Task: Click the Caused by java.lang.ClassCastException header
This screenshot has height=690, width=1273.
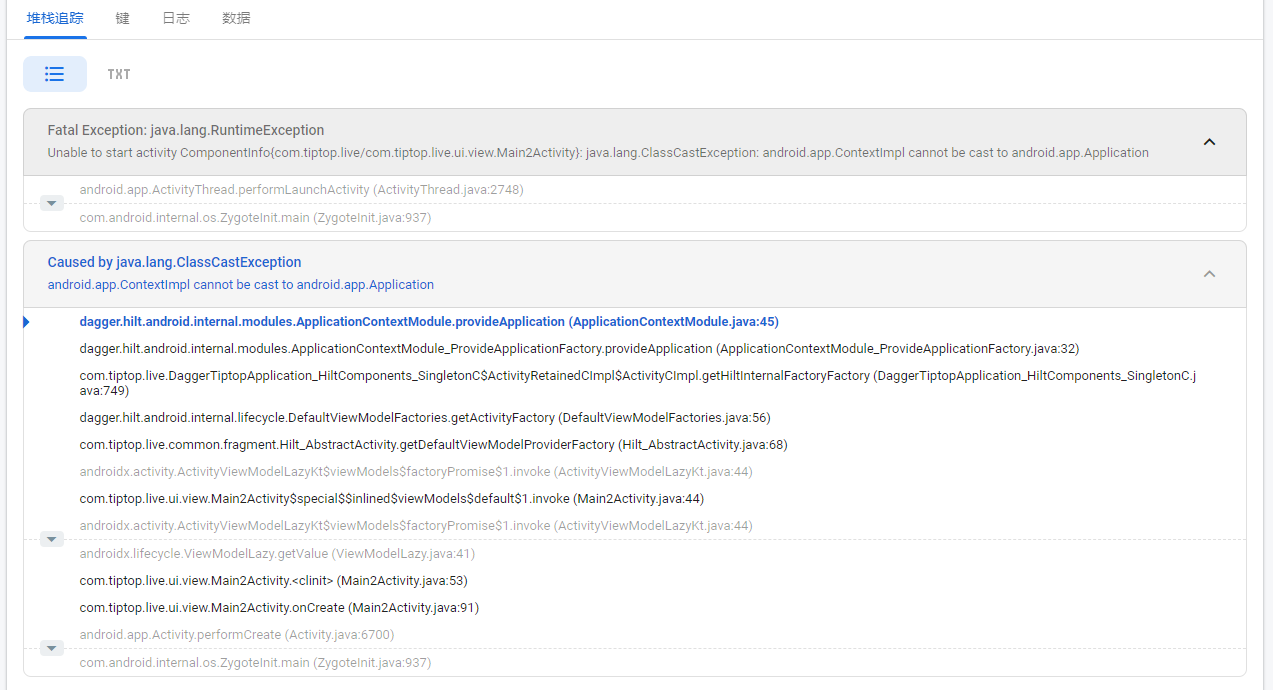Action: click(x=174, y=262)
